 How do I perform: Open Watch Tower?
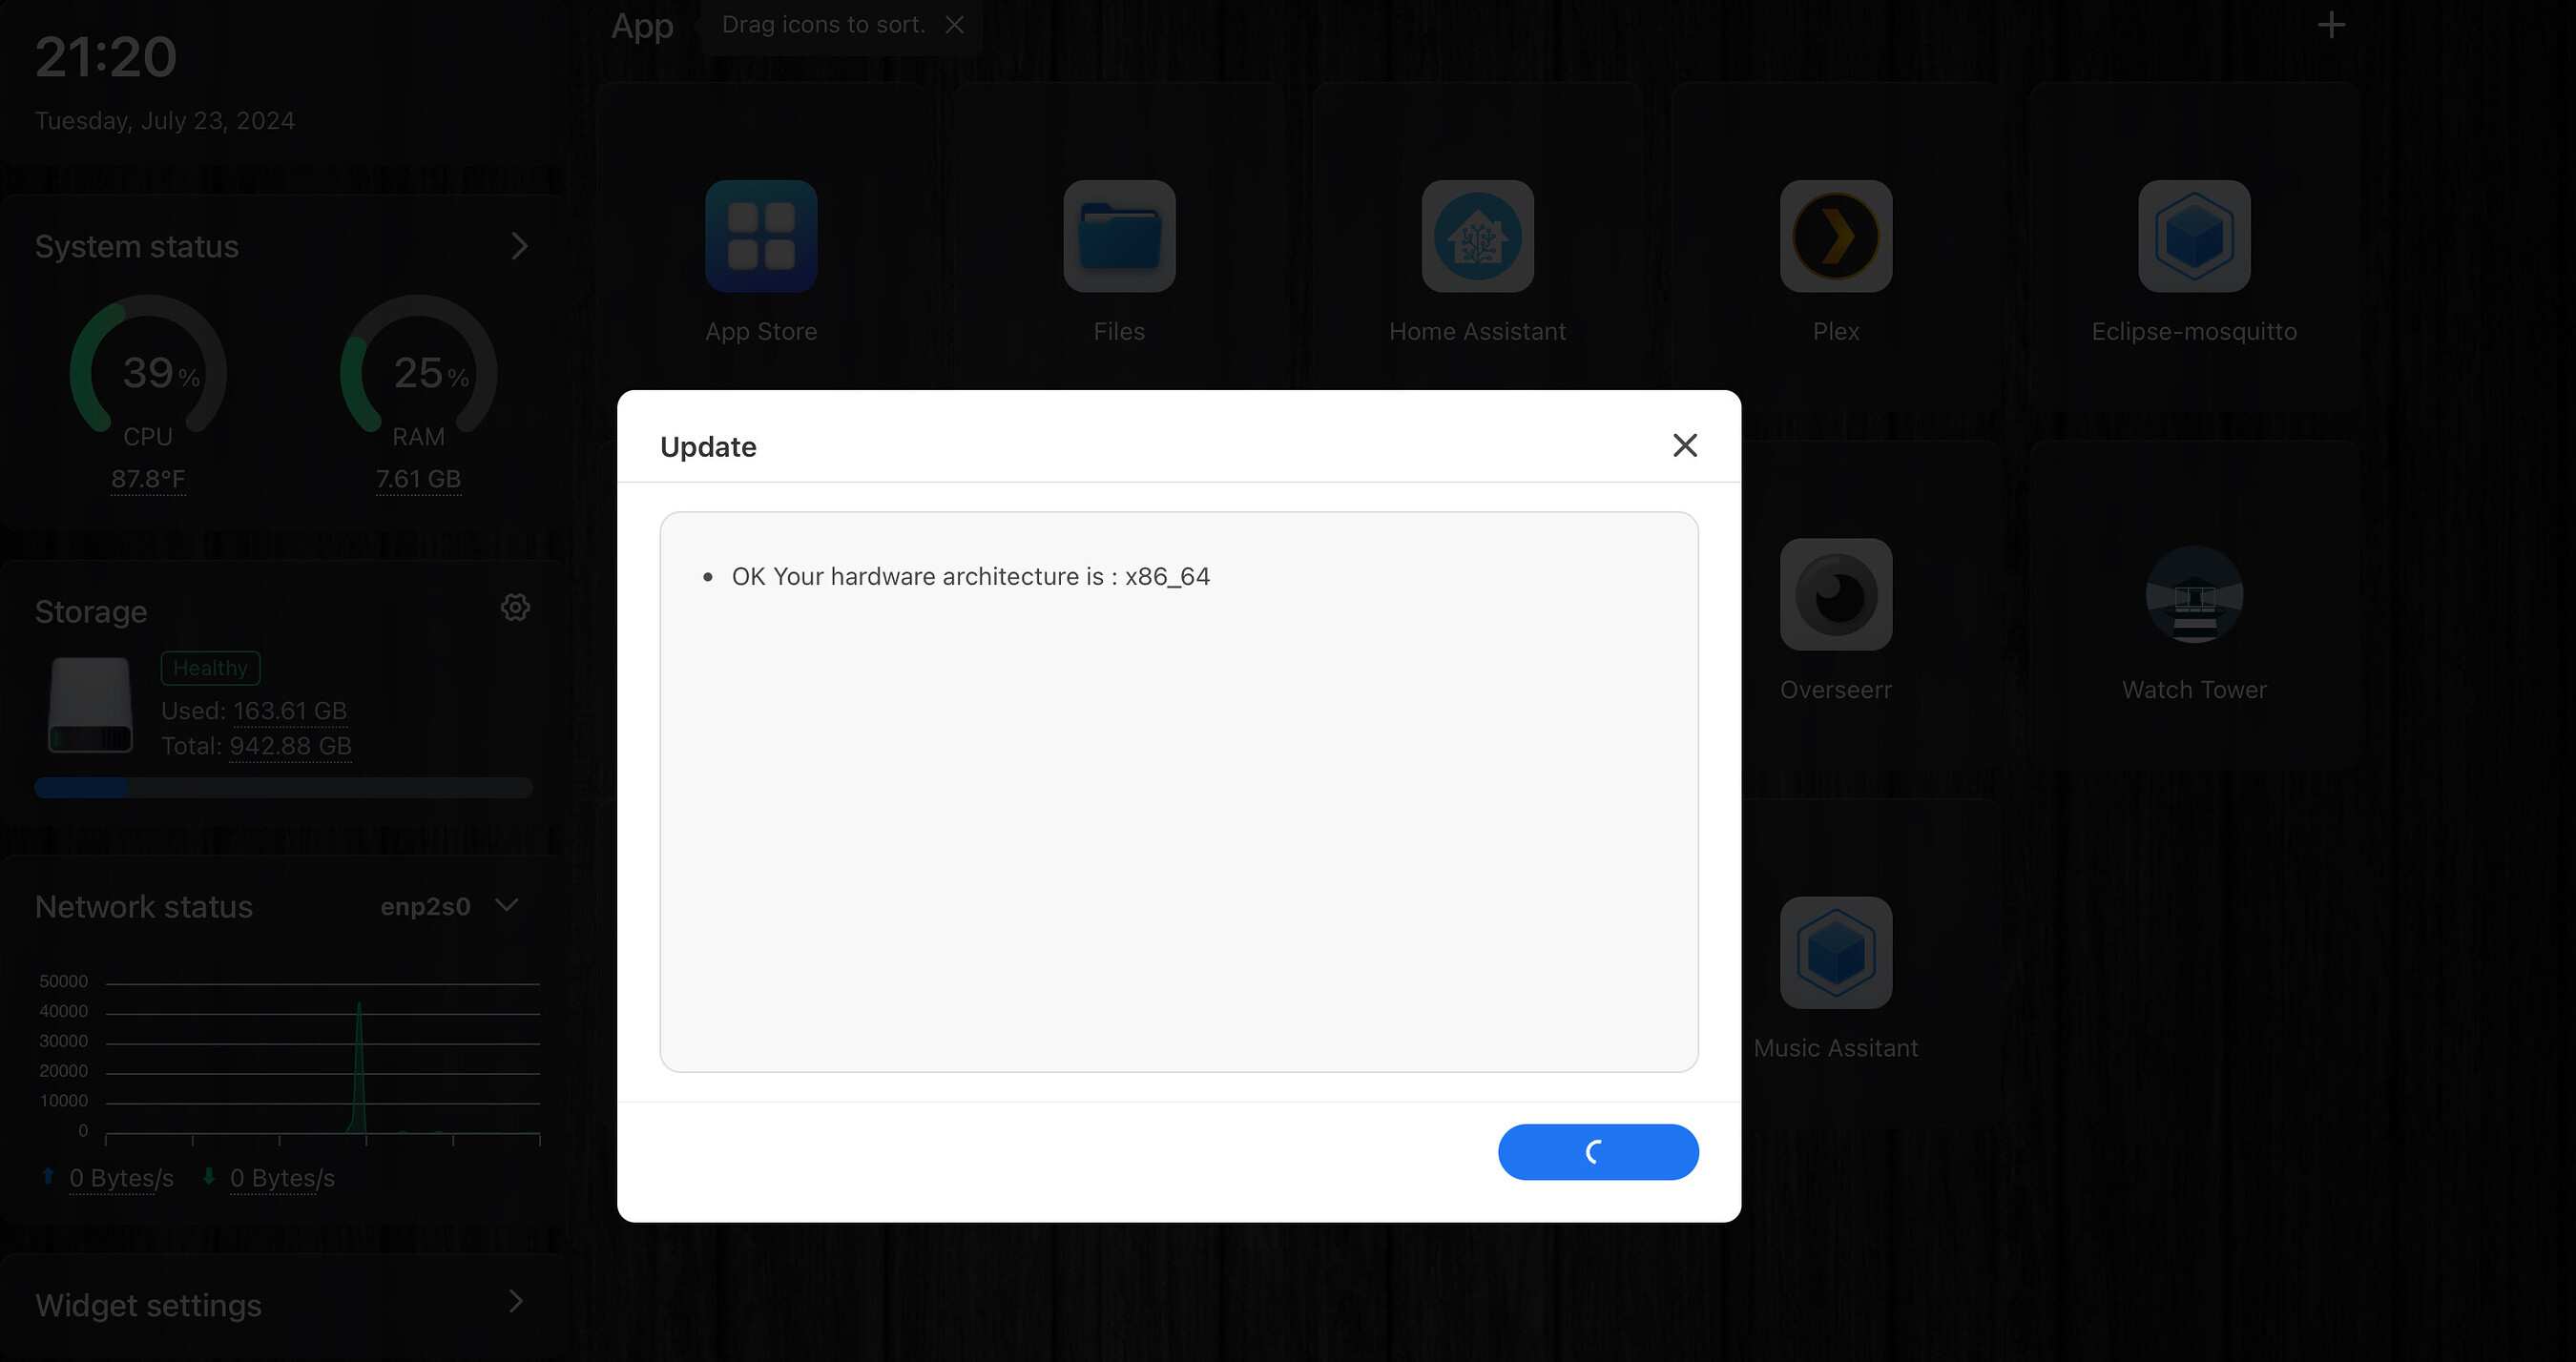(2194, 595)
